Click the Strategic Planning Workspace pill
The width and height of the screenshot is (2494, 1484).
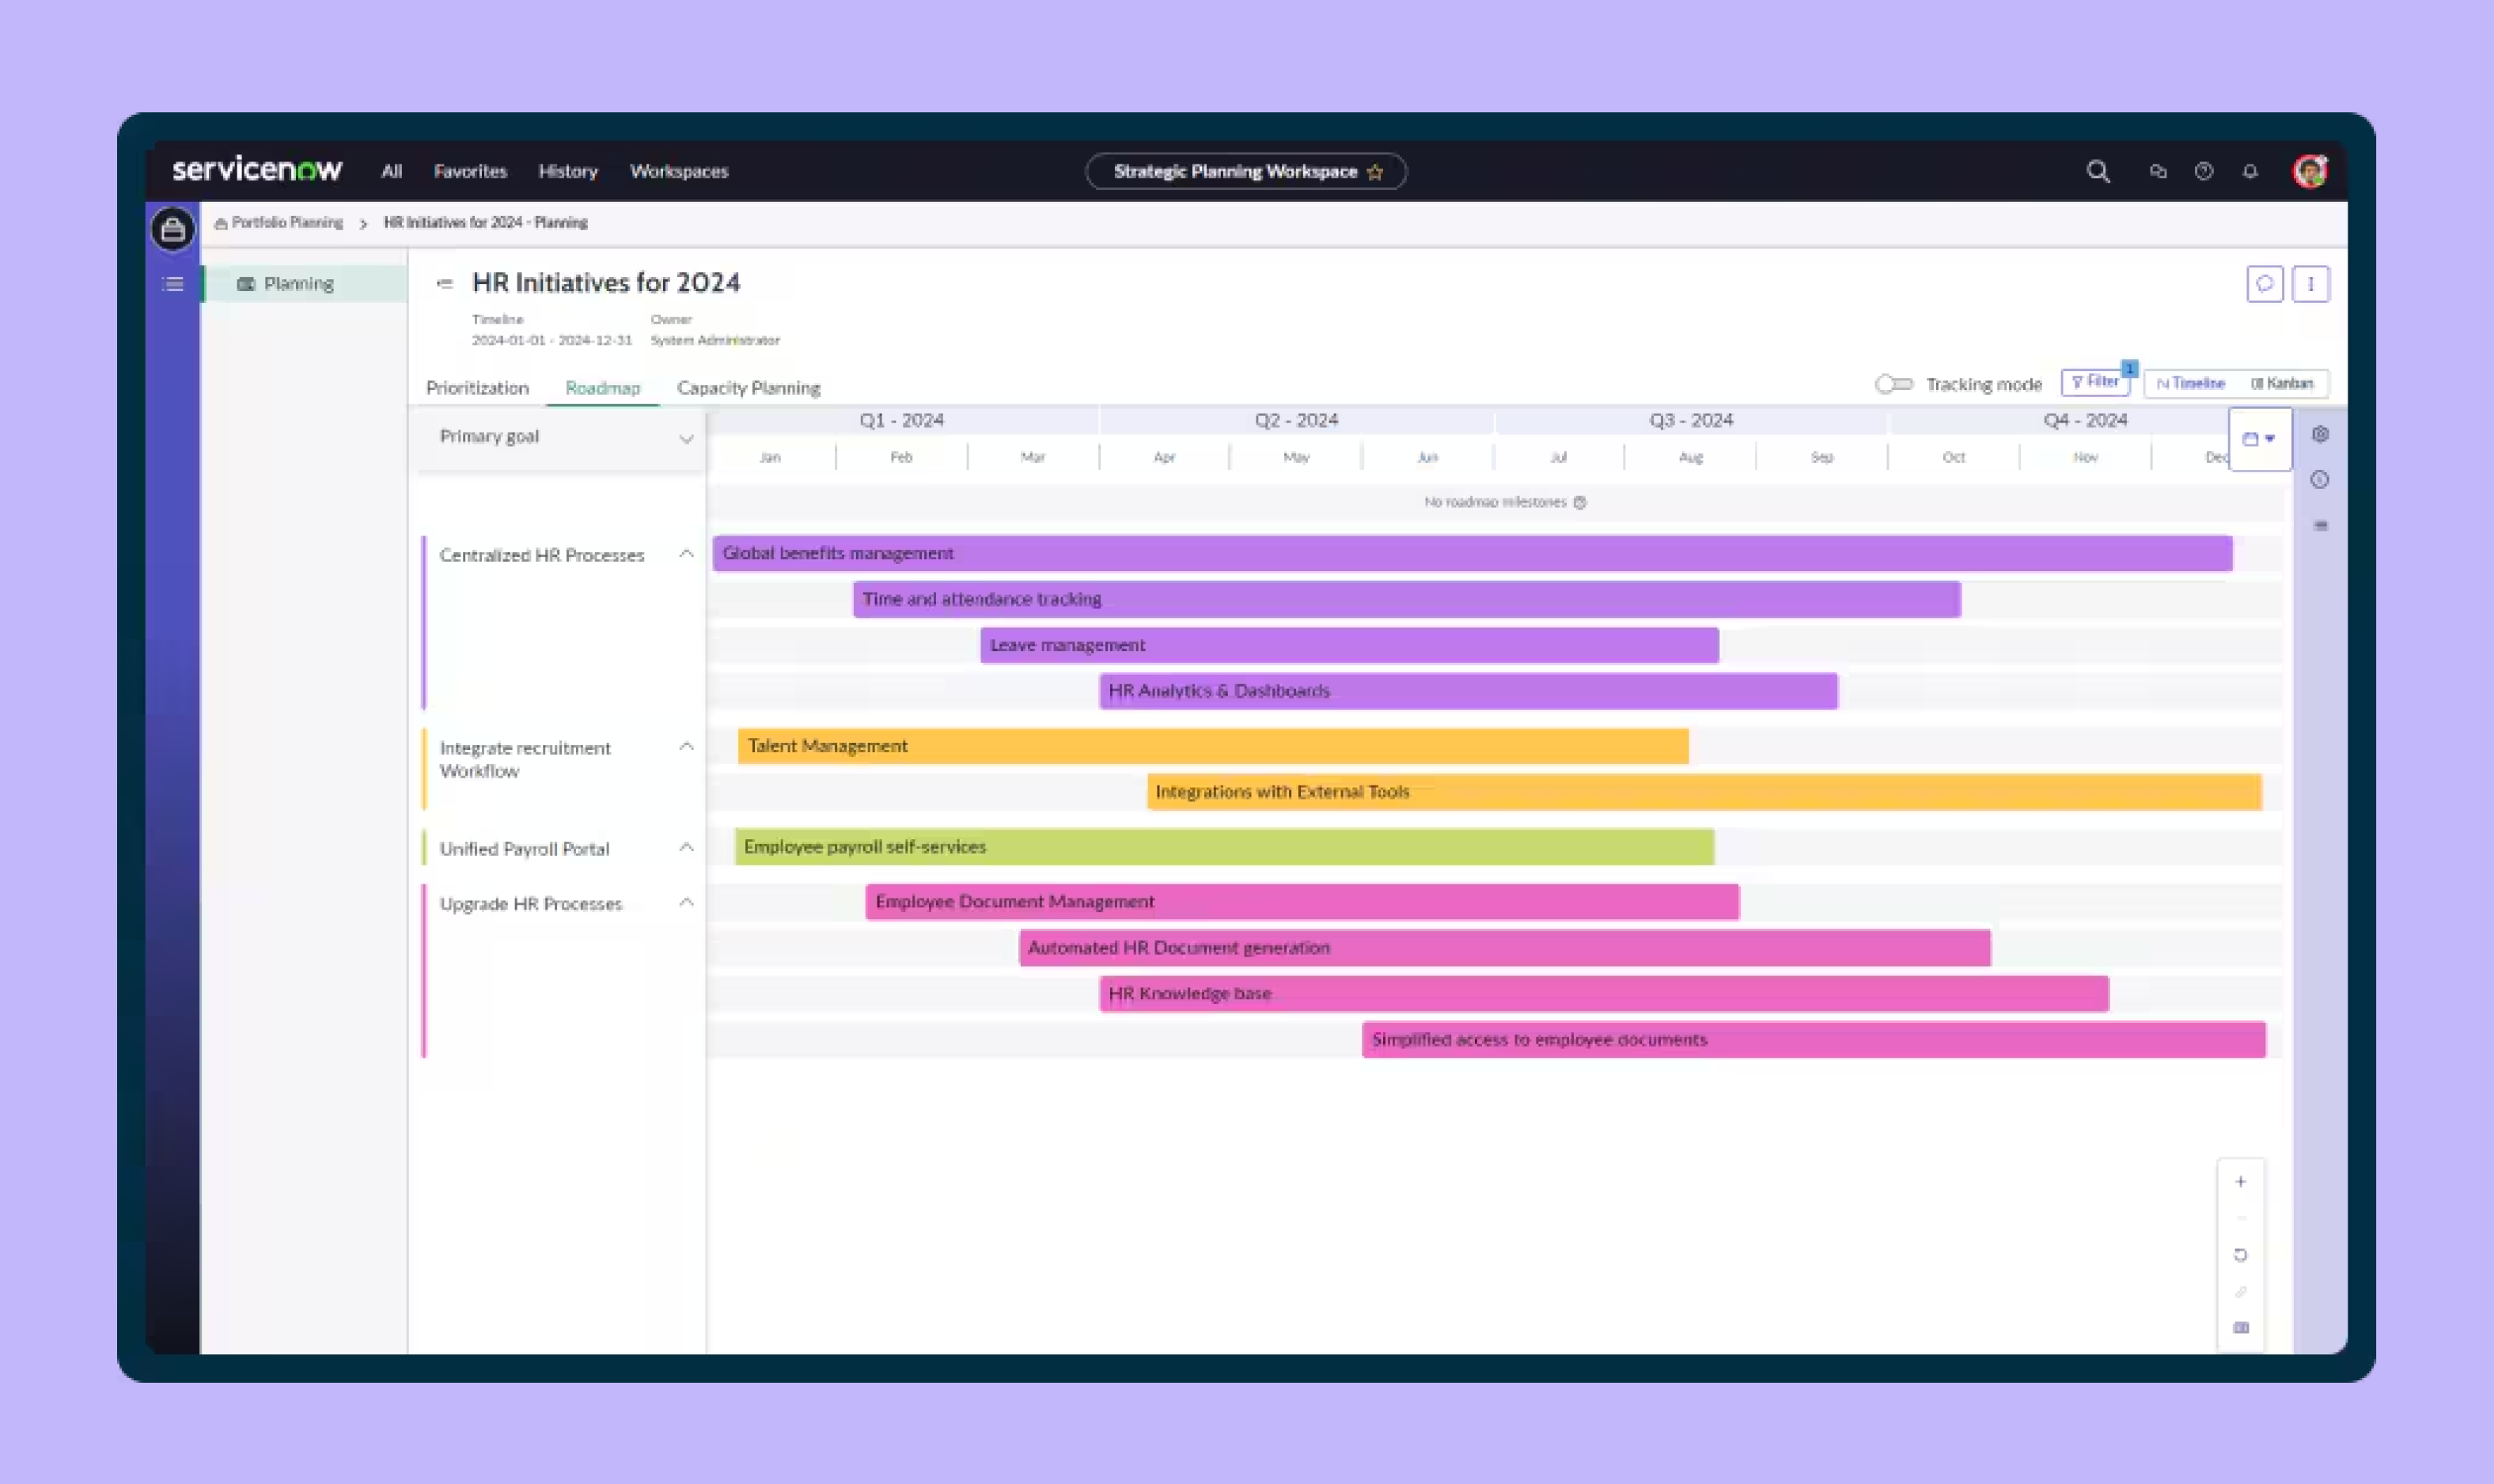(1245, 172)
